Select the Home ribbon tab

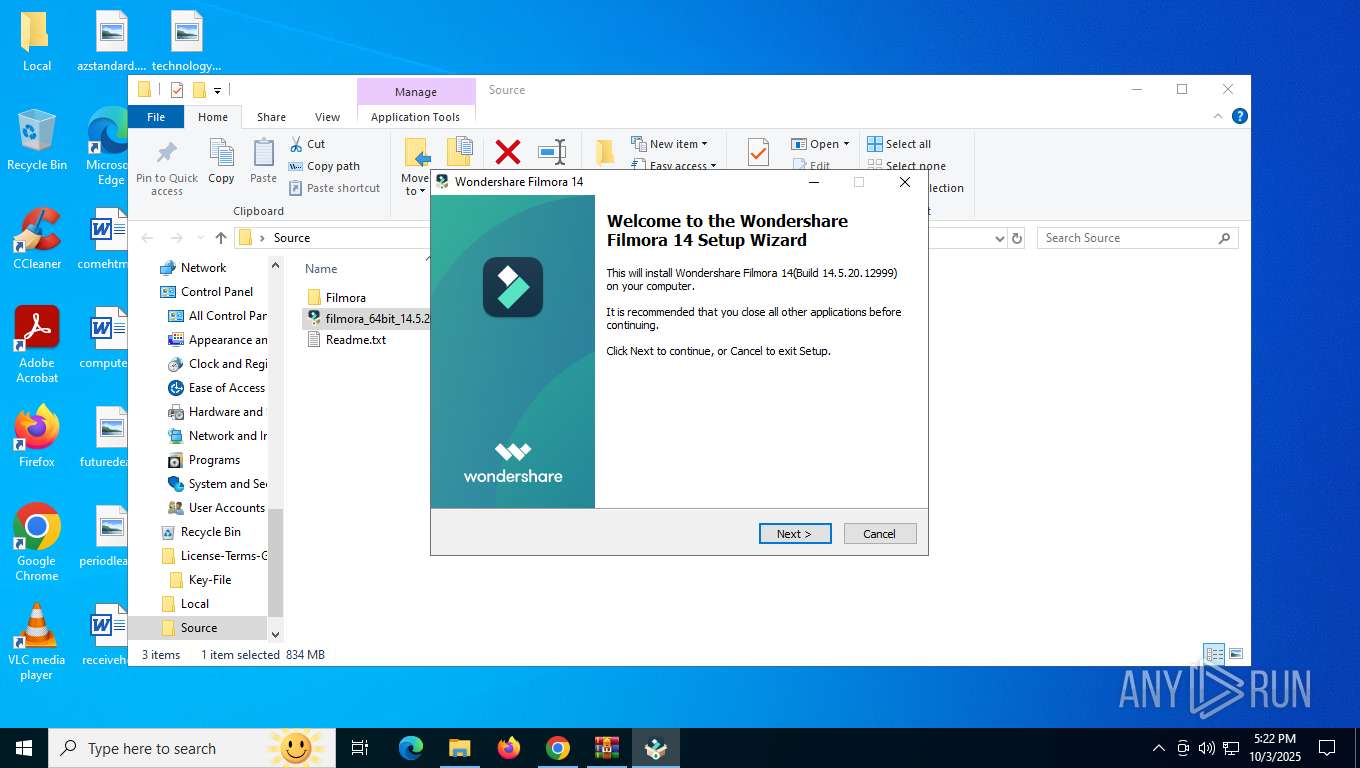click(213, 117)
